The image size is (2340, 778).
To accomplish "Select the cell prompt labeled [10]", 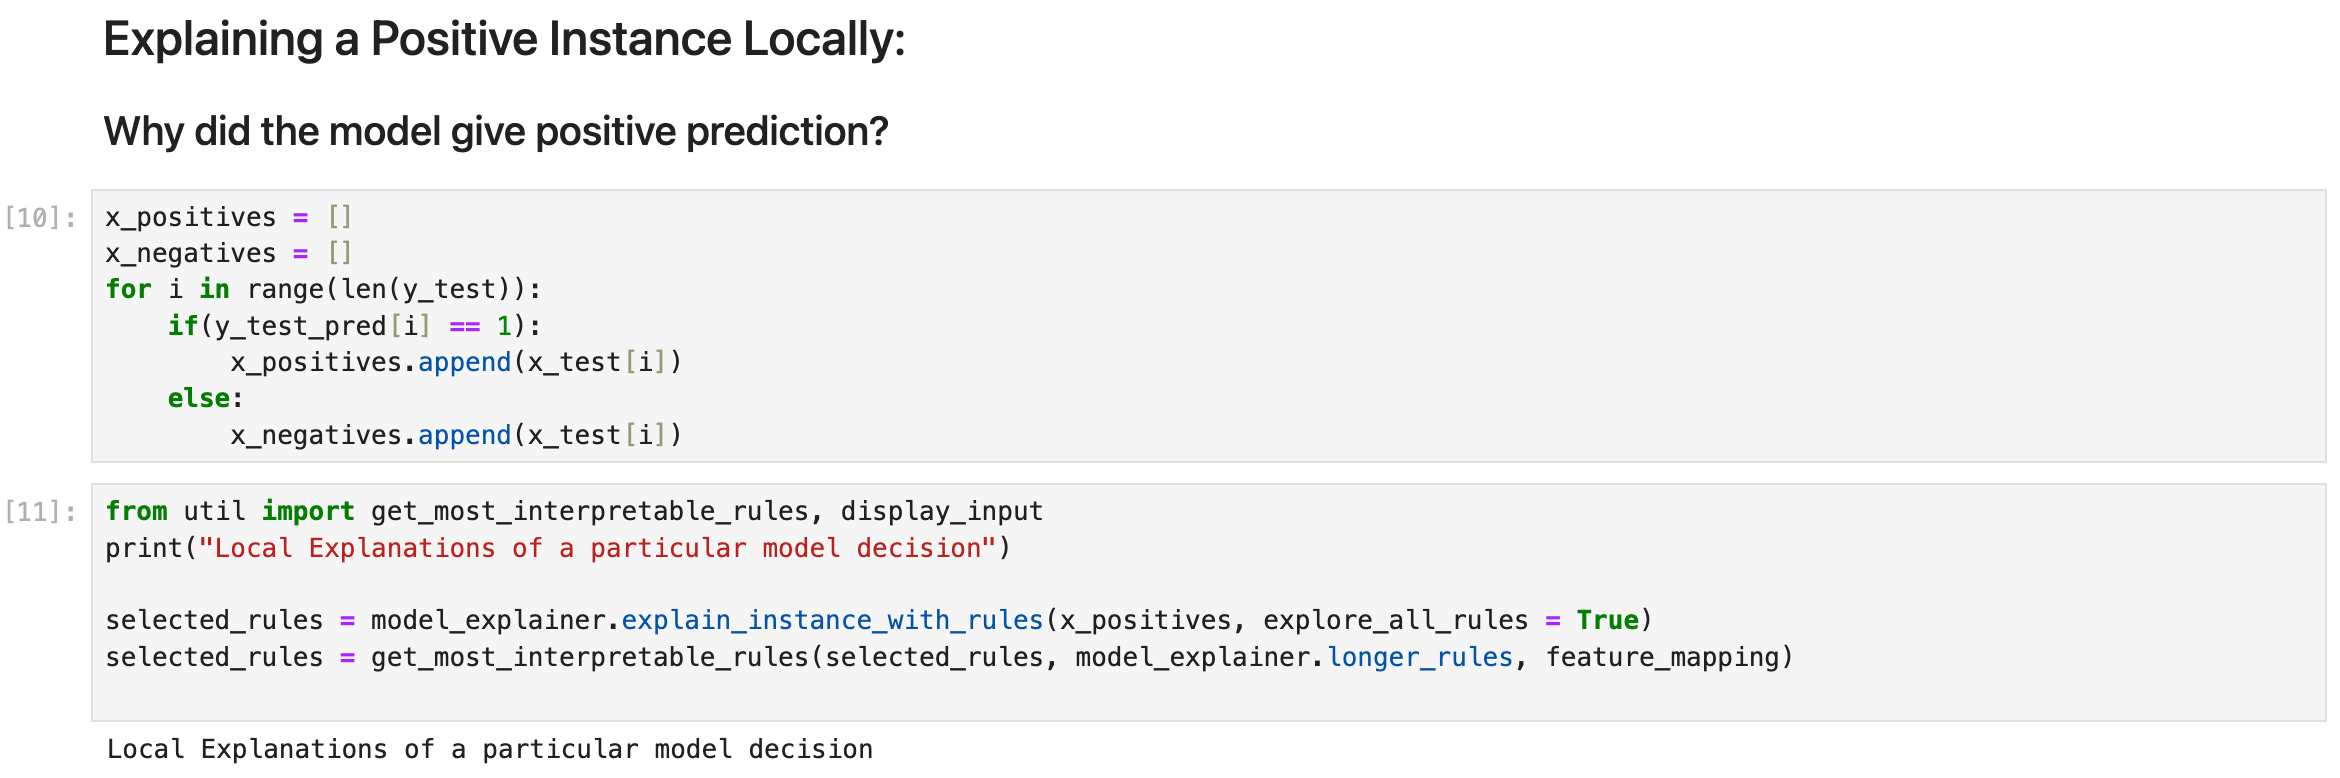I will point(40,218).
